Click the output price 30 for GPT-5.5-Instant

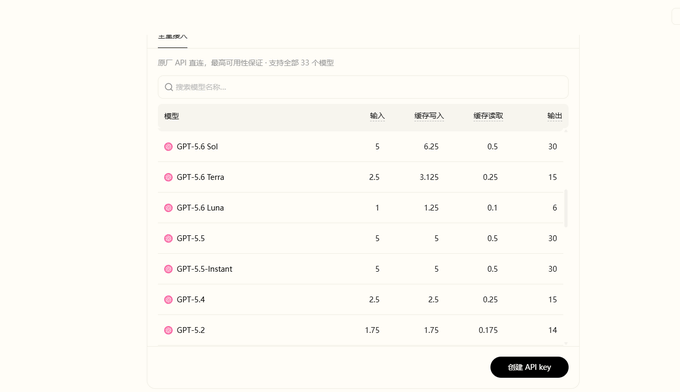pyautogui.click(x=552, y=269)
